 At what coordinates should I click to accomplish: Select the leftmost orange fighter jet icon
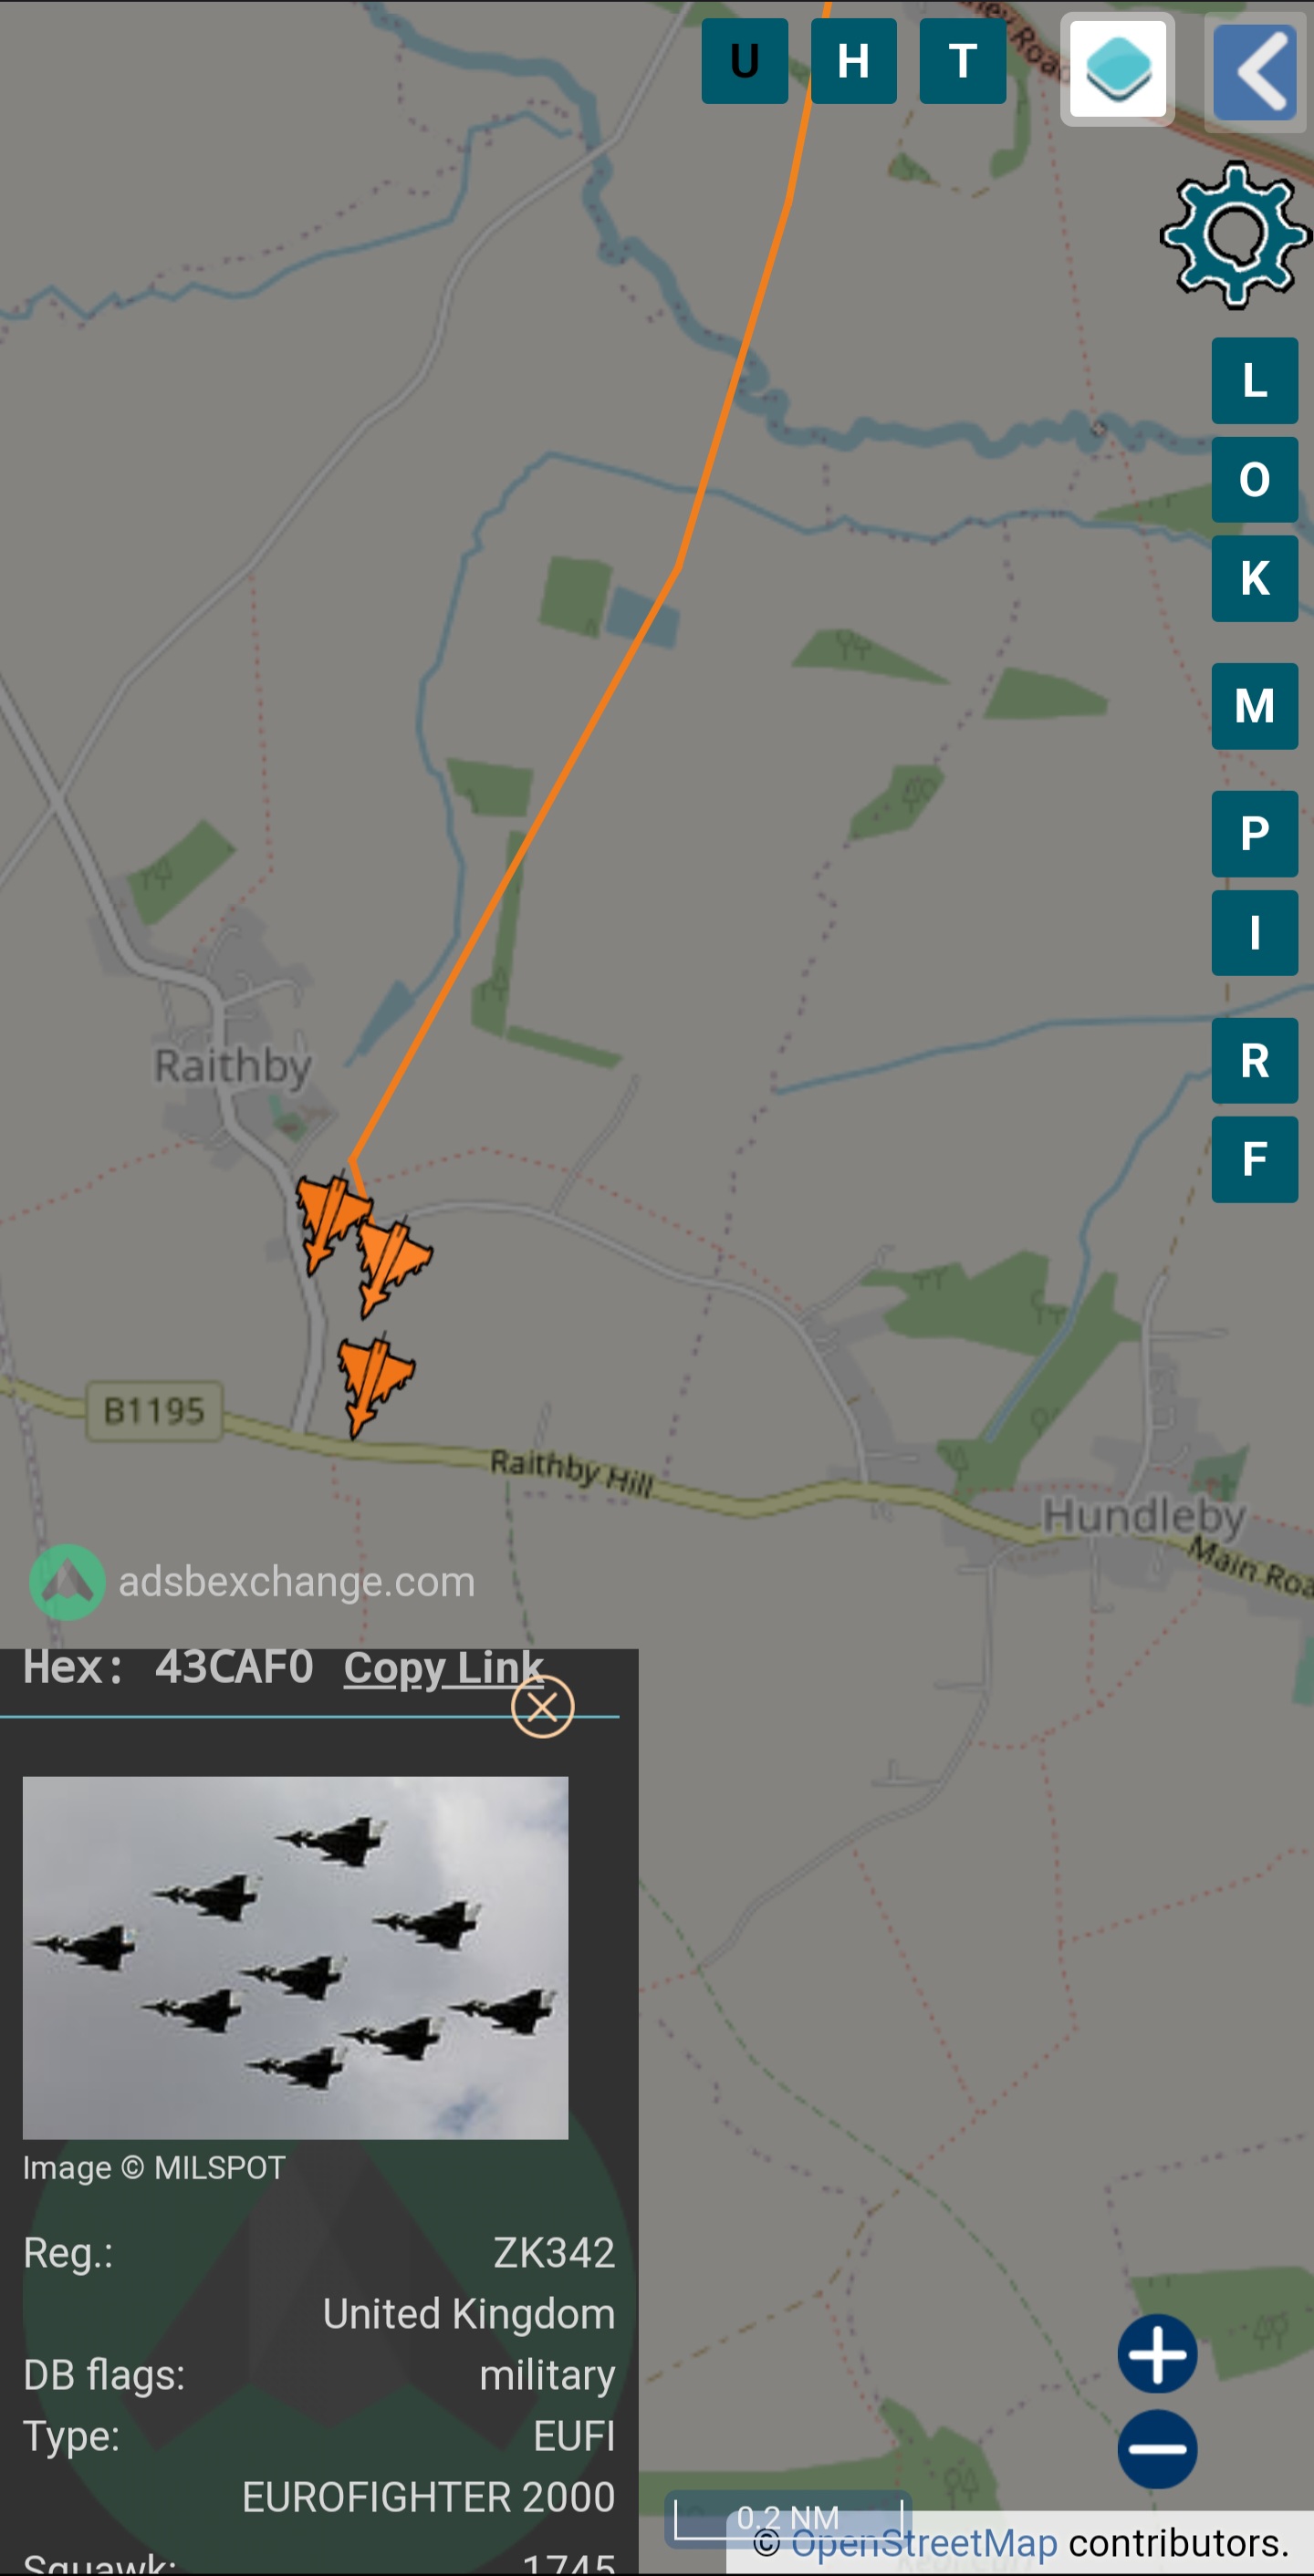pos(331,1222)
